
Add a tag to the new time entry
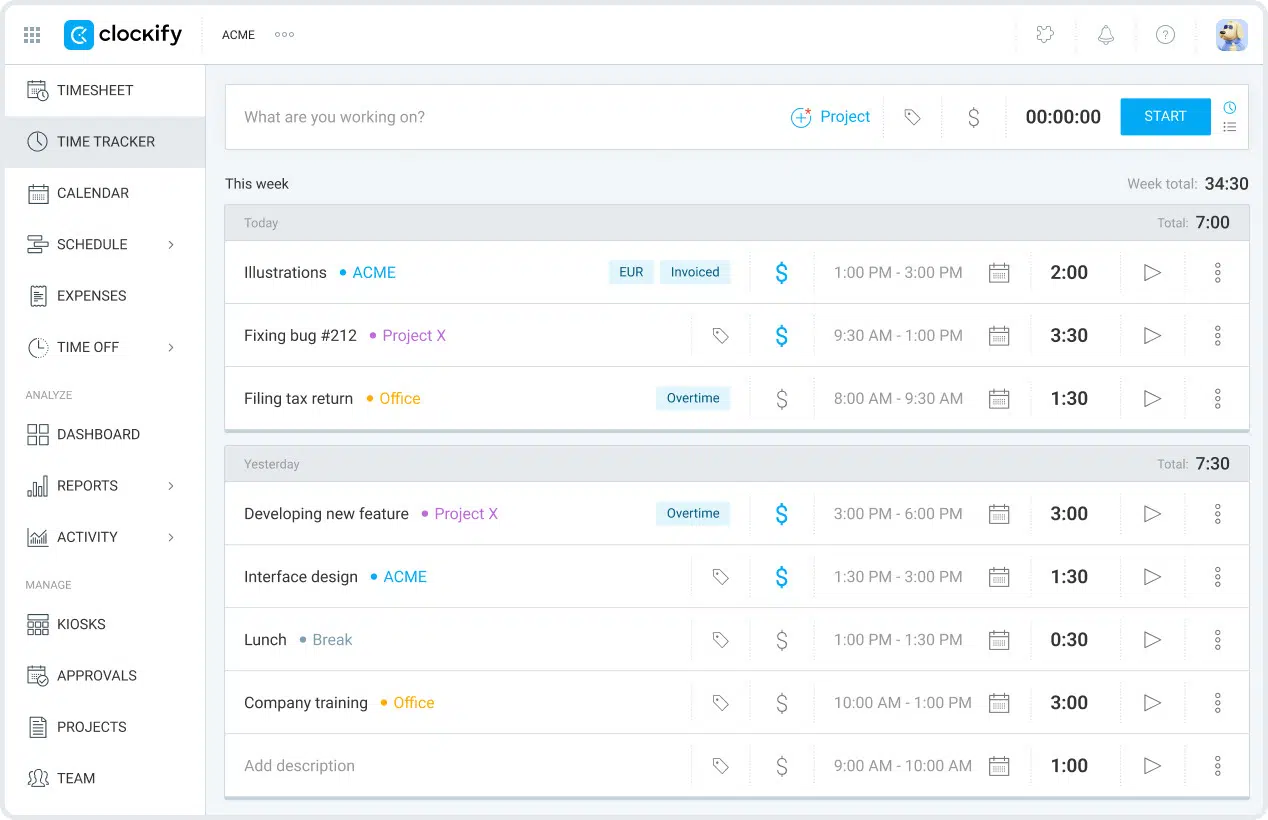(x=912, y=117)
